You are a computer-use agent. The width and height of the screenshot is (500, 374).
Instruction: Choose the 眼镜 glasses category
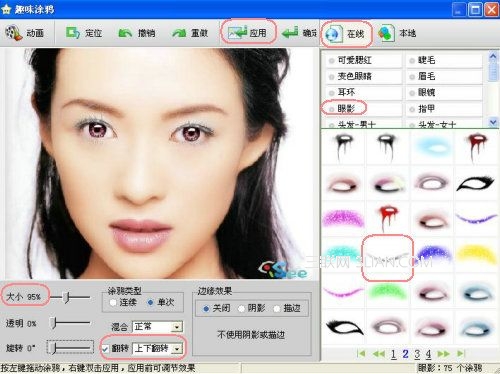[x=444, y=92]
